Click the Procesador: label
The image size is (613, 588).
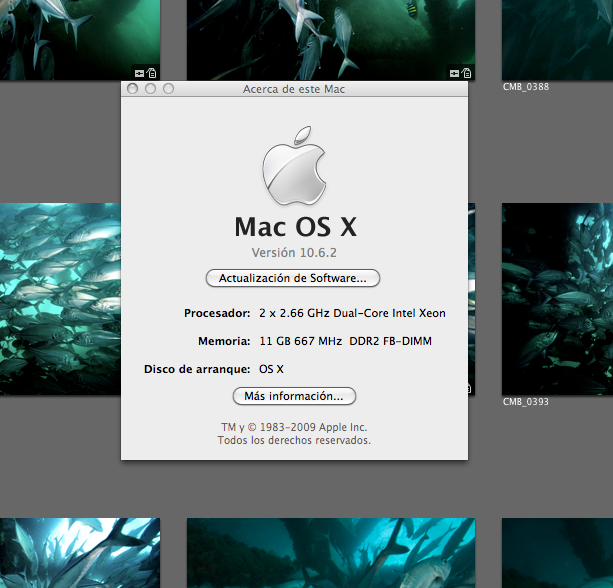pyautogui.click(x=217, y=313)
